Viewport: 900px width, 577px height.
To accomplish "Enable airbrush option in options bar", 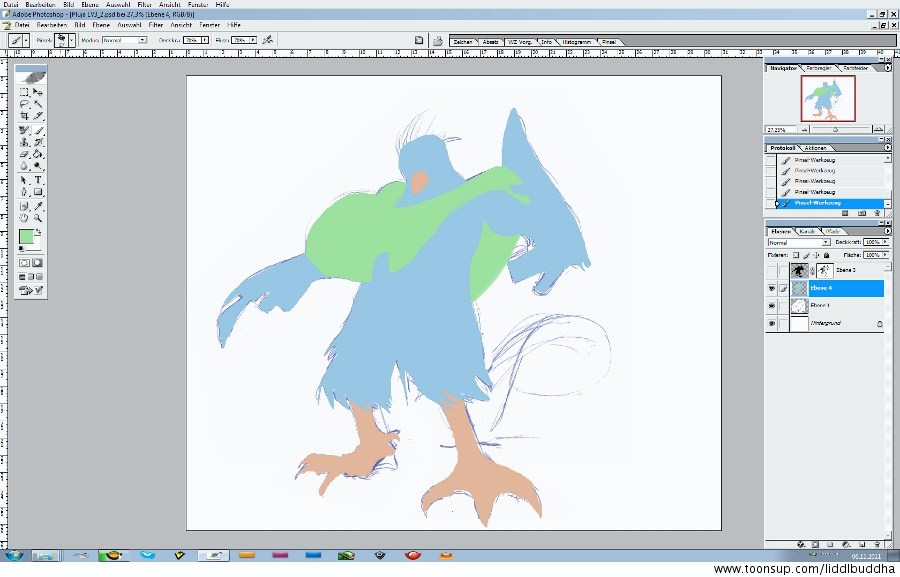I will click(x=267, y=40).
